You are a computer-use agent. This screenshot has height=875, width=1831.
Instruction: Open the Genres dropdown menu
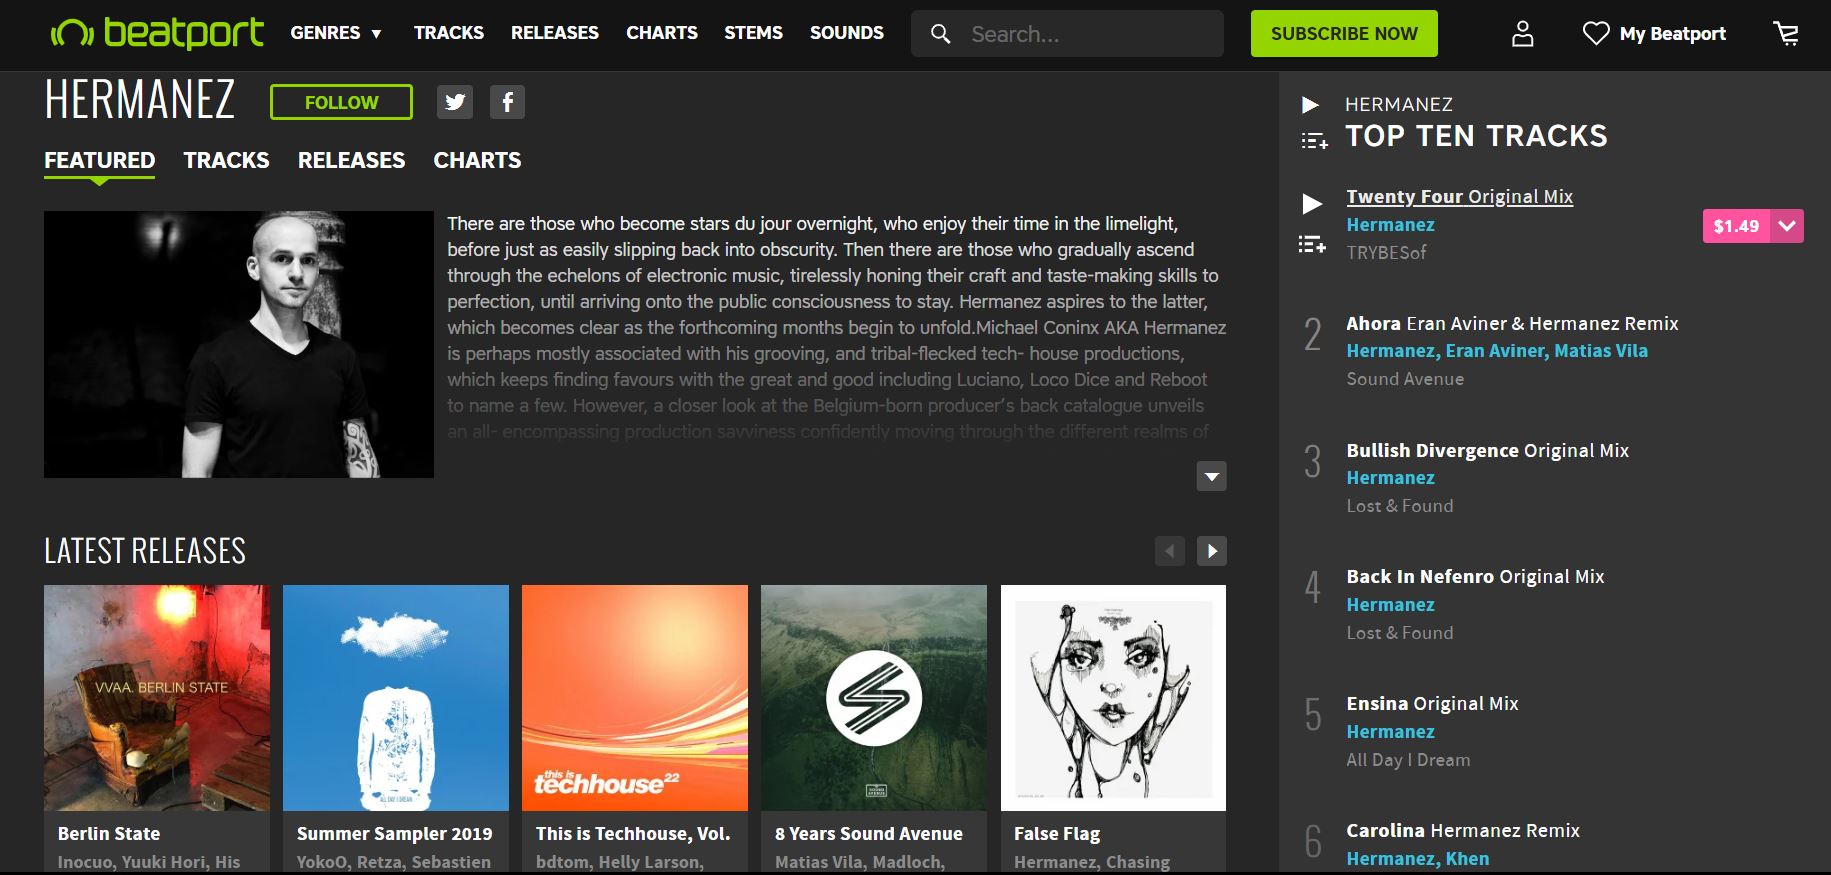click(336, 33)
